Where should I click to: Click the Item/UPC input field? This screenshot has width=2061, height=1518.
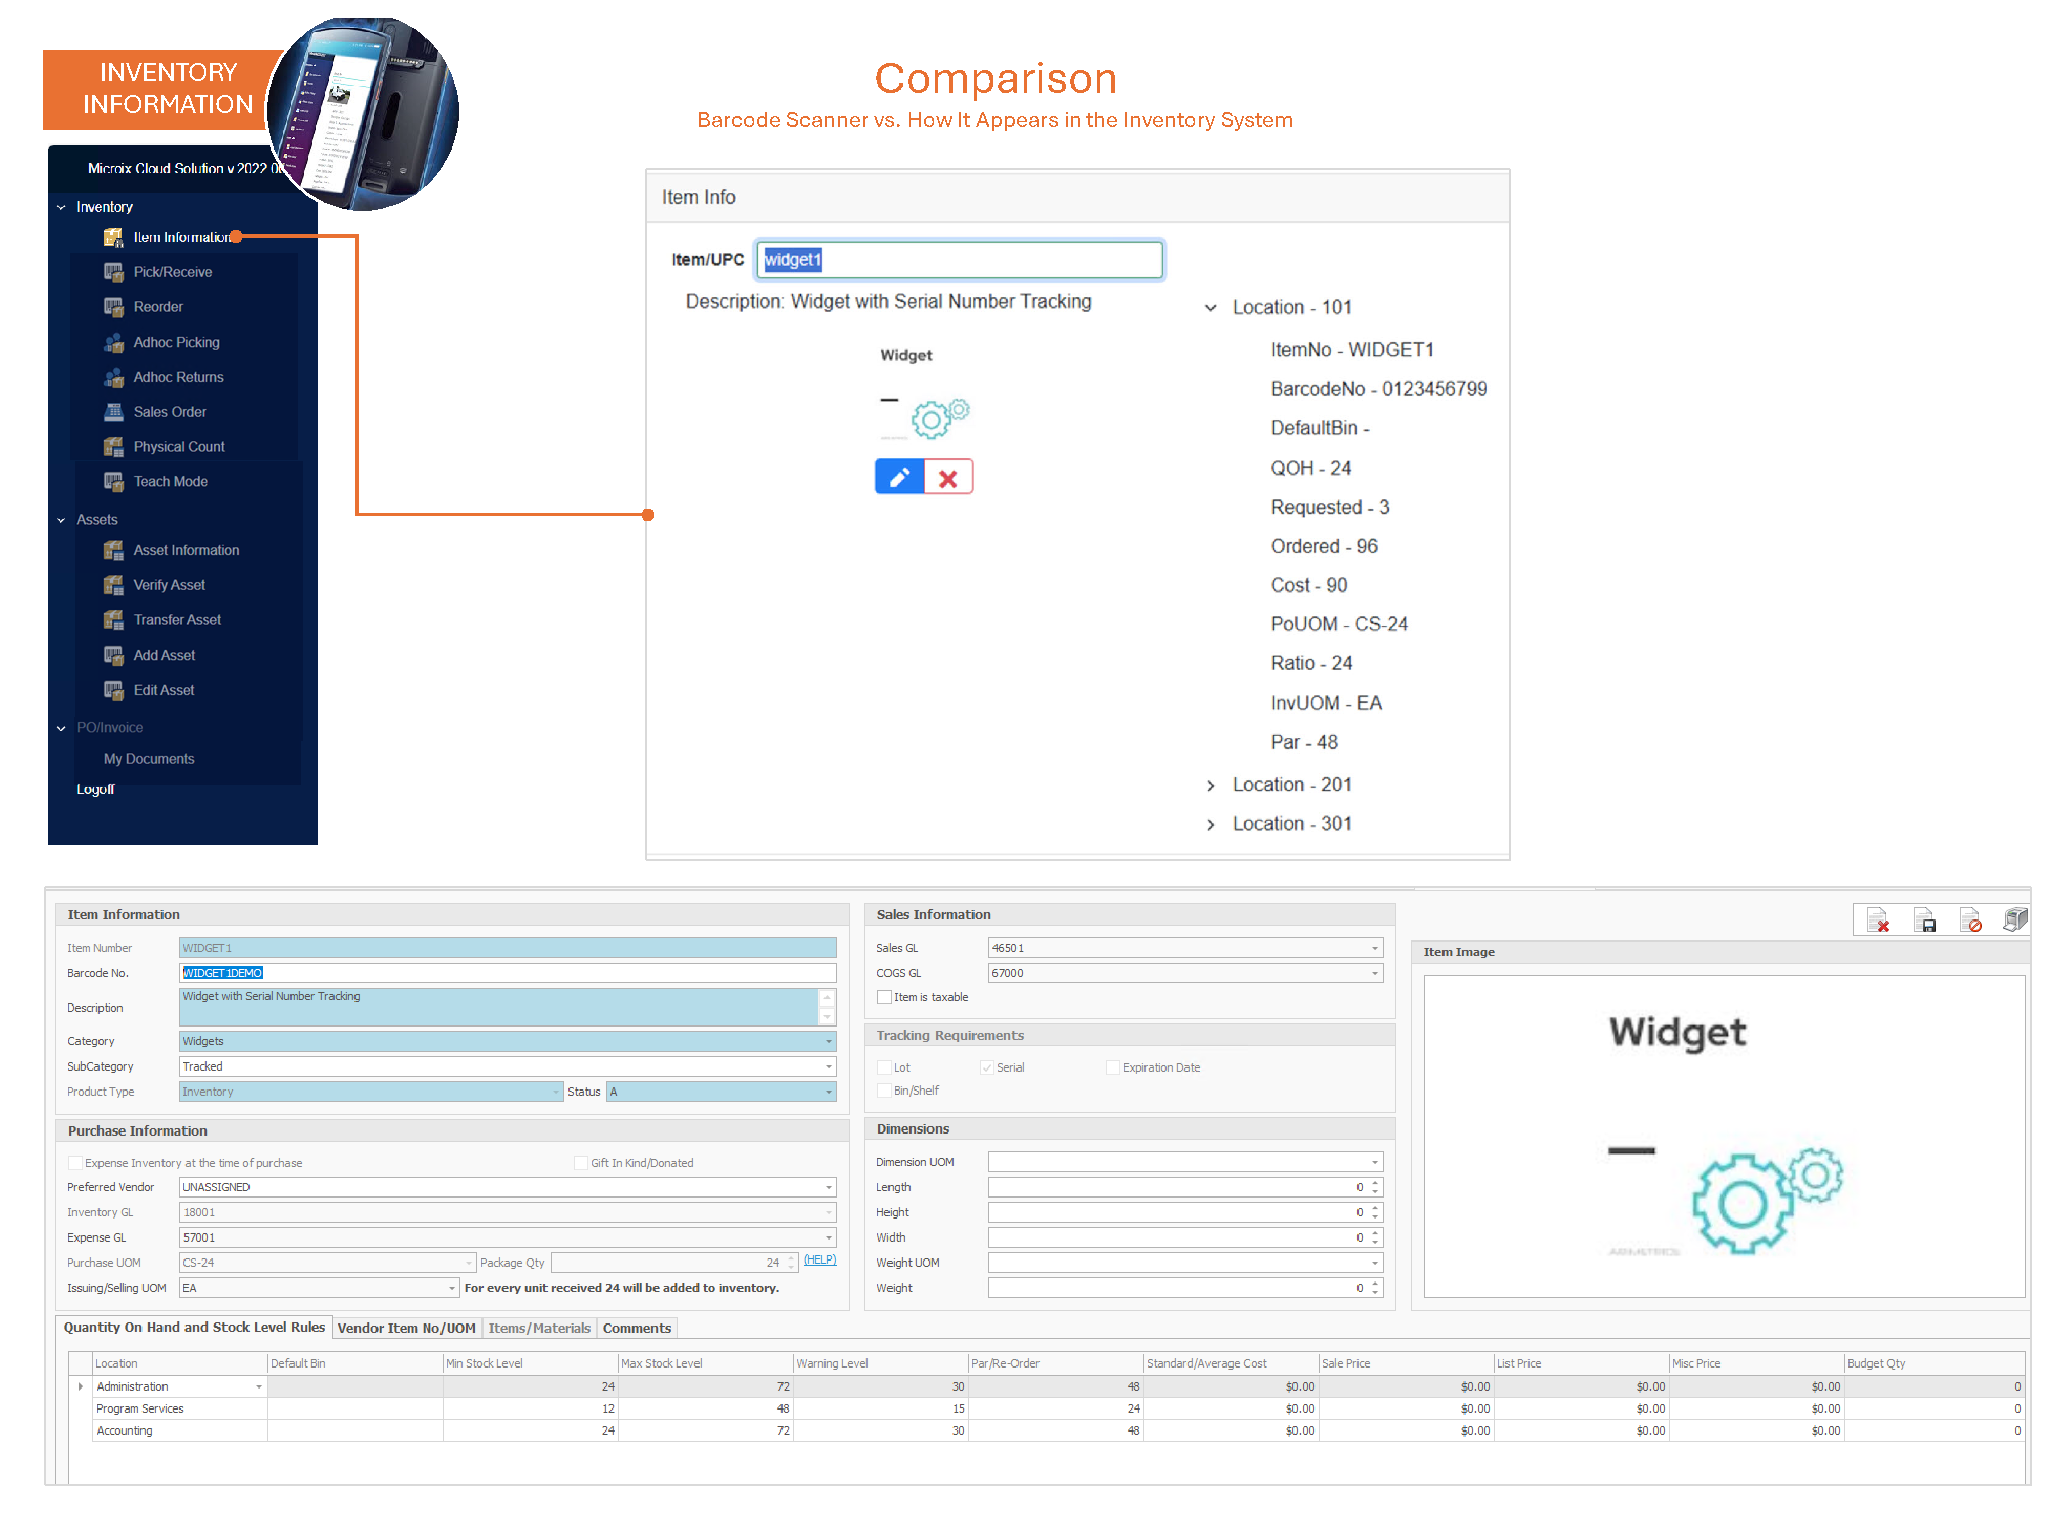tap(958, 260)
